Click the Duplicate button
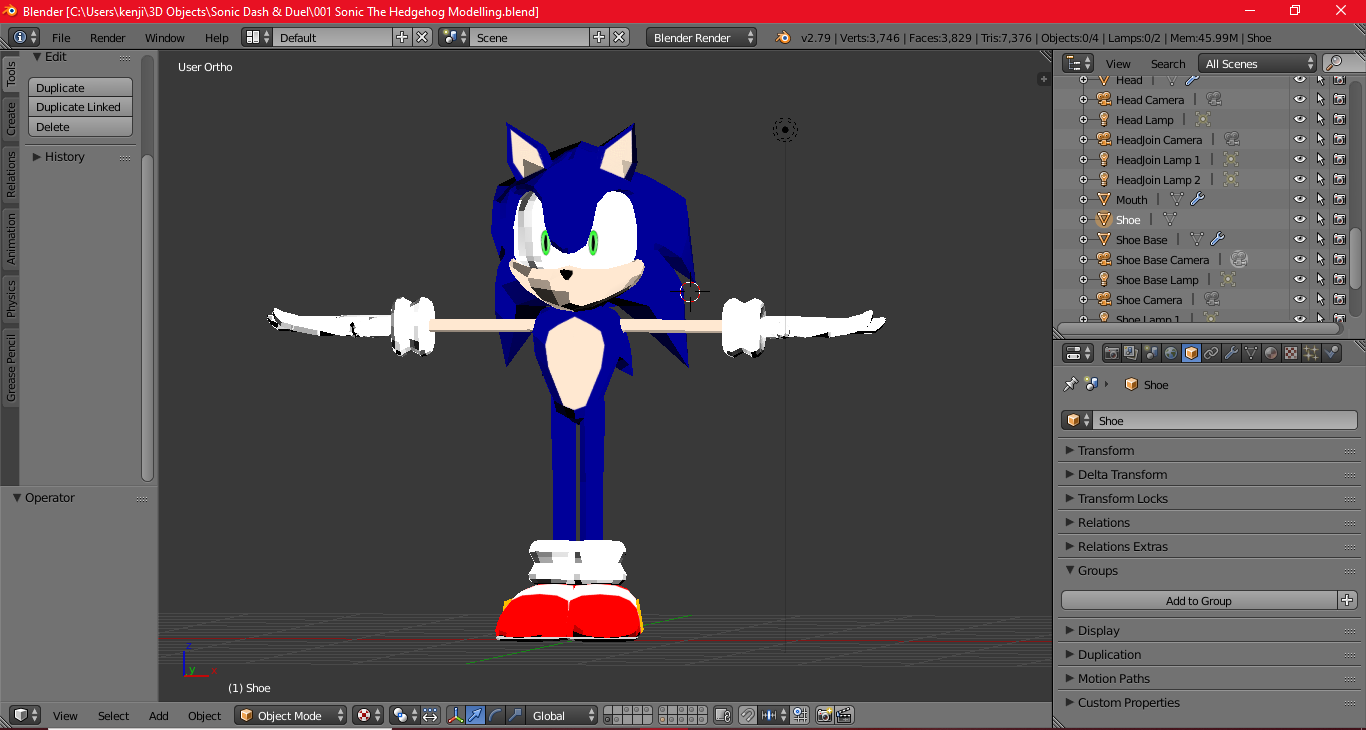The image size is (1366, 730). click(80, 87)
